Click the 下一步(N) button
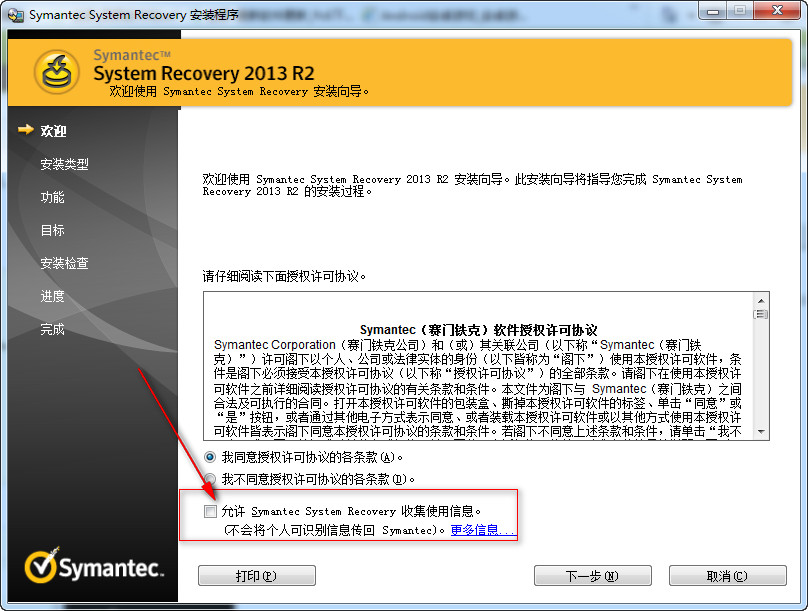 click(593, 575)
